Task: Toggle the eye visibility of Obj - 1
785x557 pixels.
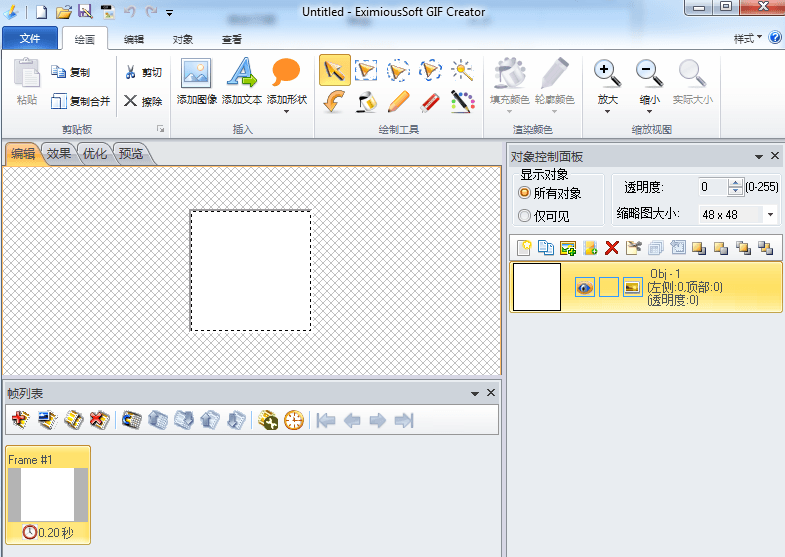Action: click(585, 288)
